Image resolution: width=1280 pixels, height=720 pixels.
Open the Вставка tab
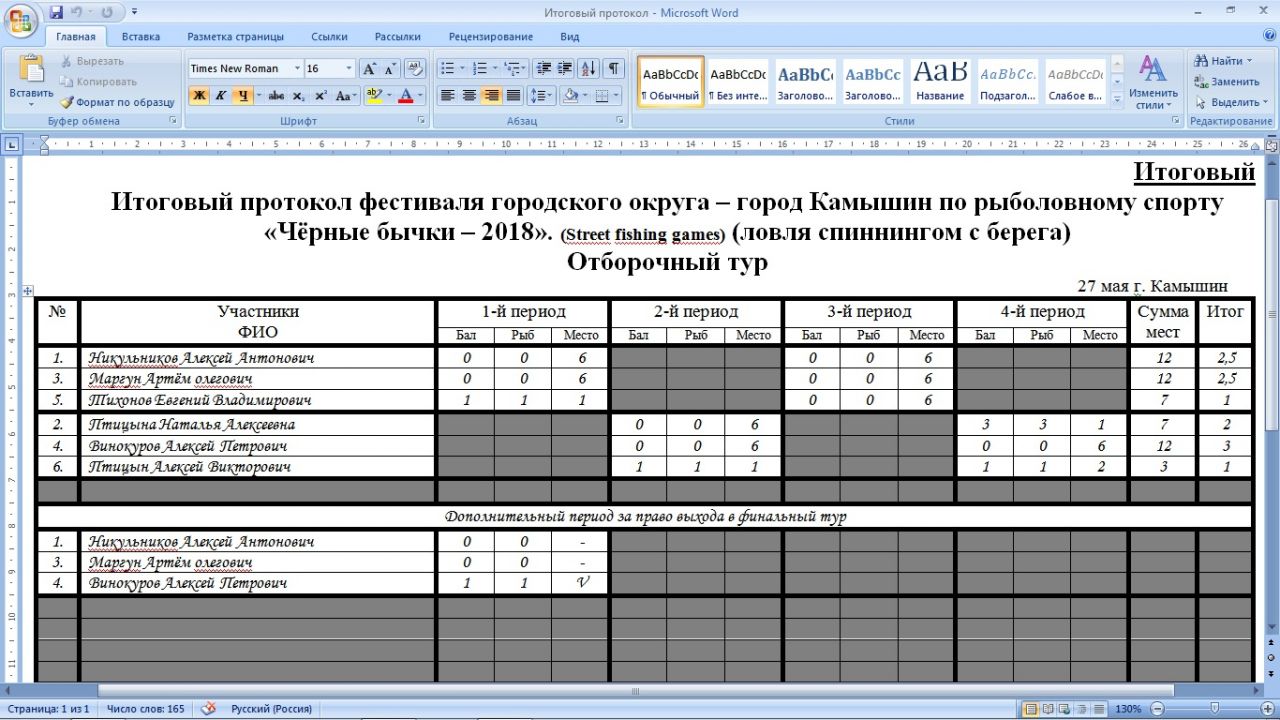(141, 37)
